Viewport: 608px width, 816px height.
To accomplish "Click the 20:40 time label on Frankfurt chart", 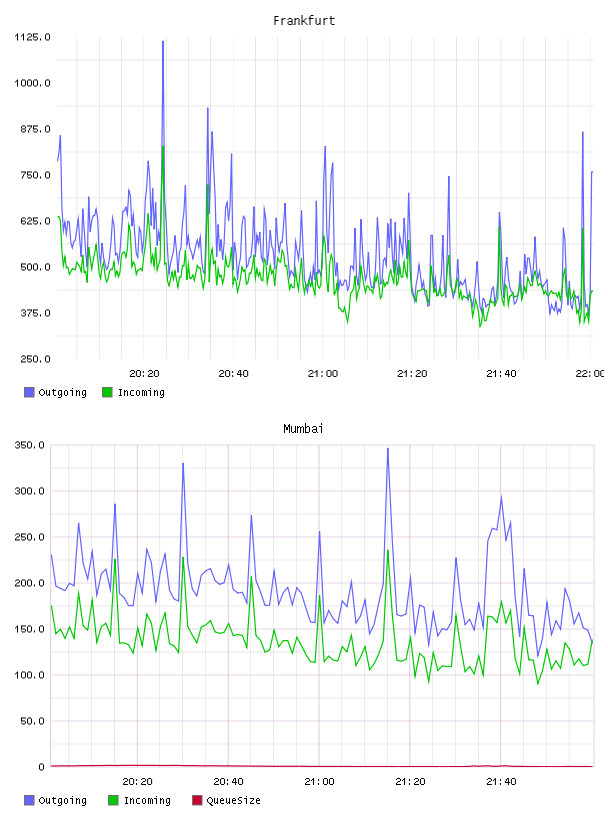I will pos(233,374).
